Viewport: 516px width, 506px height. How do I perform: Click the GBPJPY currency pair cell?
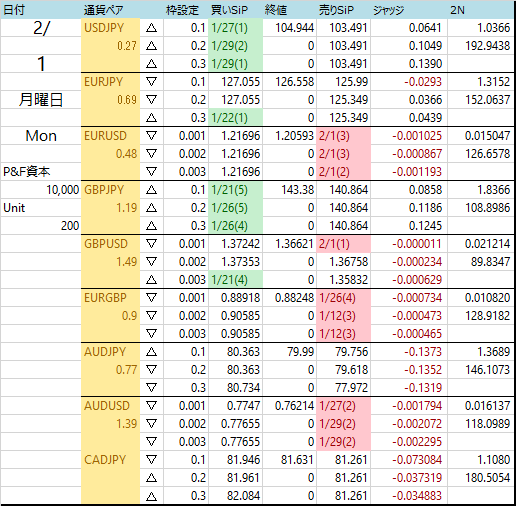point(110,190)
